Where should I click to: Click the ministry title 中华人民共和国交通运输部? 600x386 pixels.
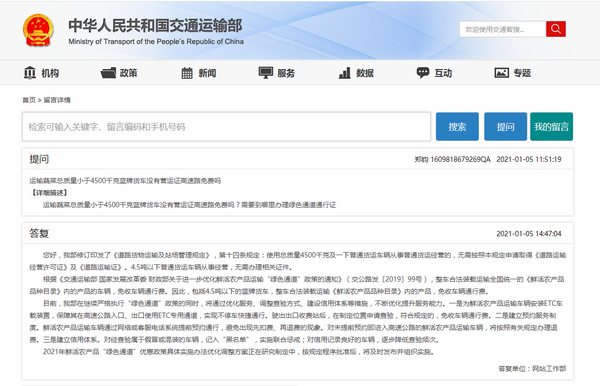click(155, 26)
